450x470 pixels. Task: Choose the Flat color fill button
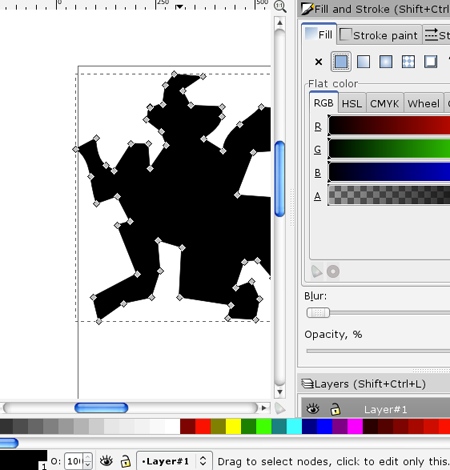341,62
